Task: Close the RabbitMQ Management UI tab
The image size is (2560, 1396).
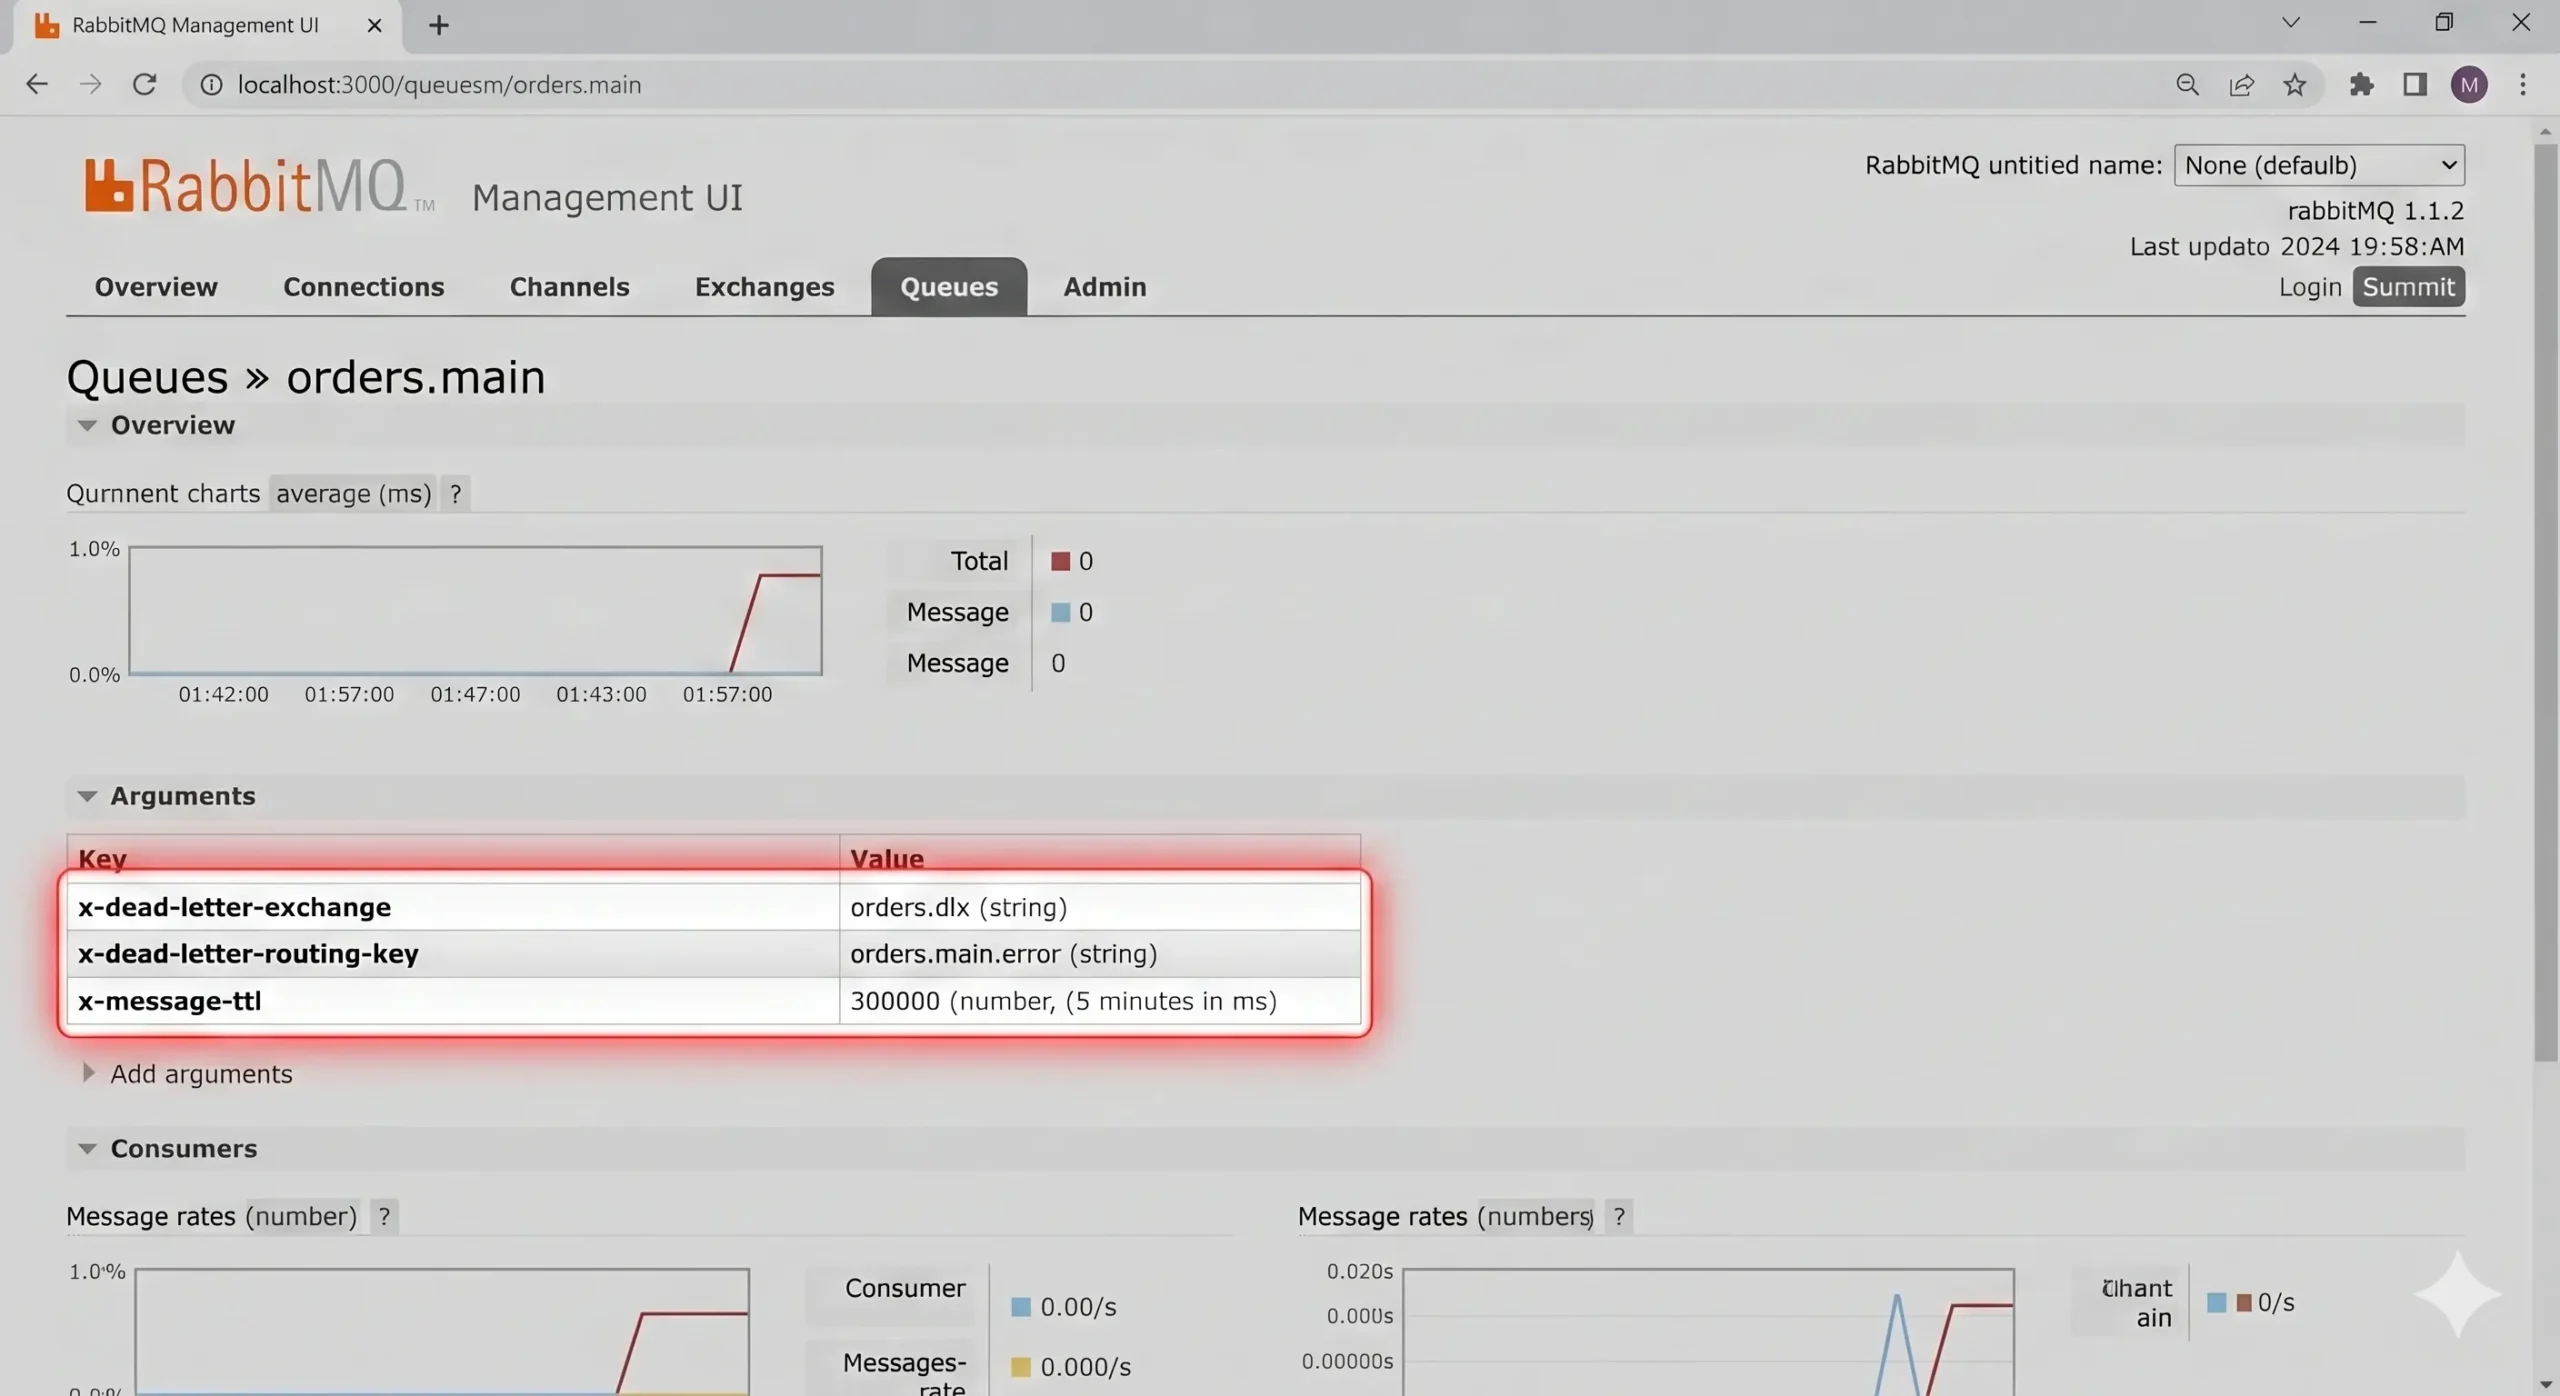Action: (x=375, y=25)
